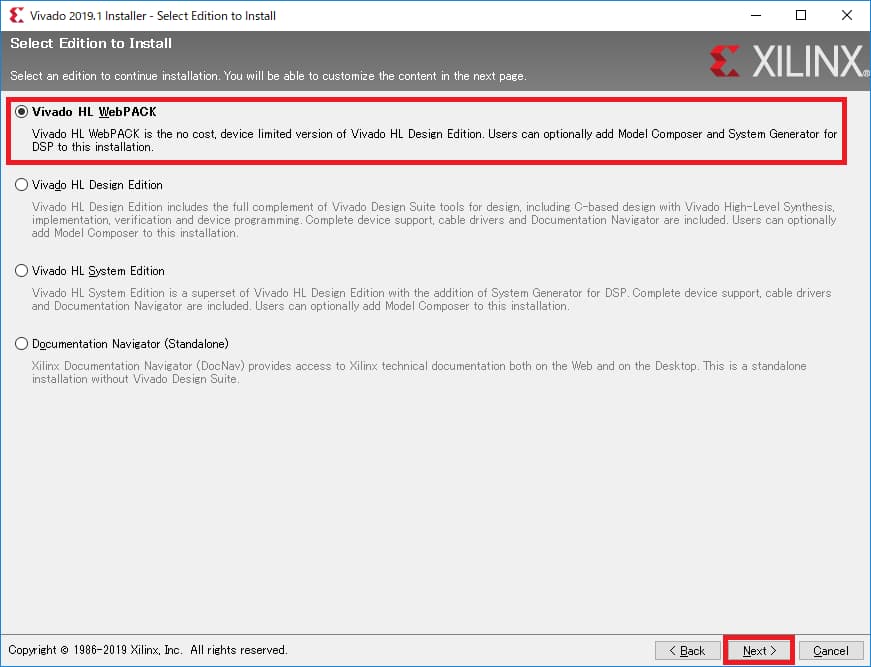Click the Next button

tap(759, 650)
